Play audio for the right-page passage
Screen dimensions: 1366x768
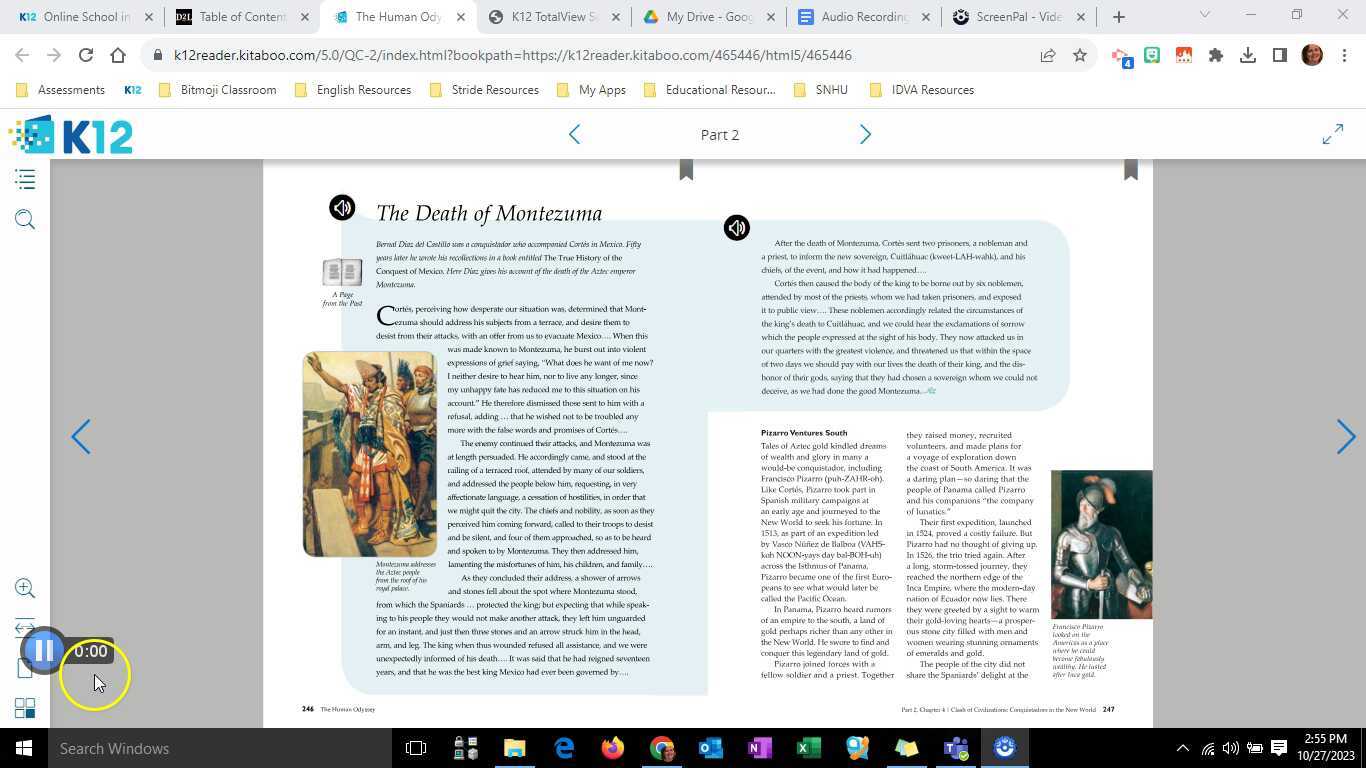736,228
